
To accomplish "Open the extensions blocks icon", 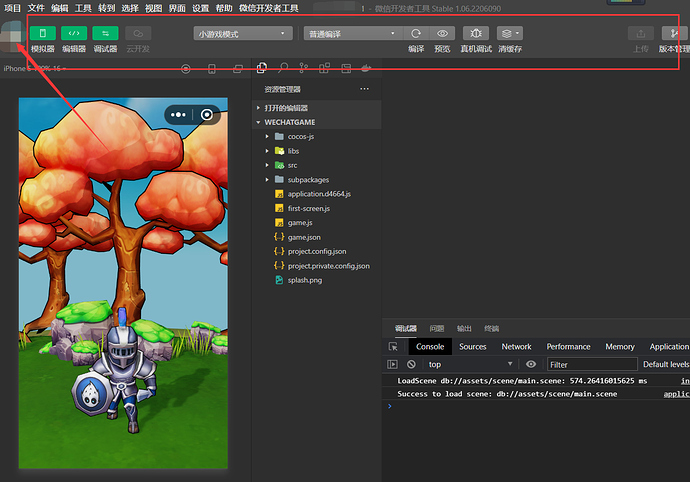I will coord(324,68).
